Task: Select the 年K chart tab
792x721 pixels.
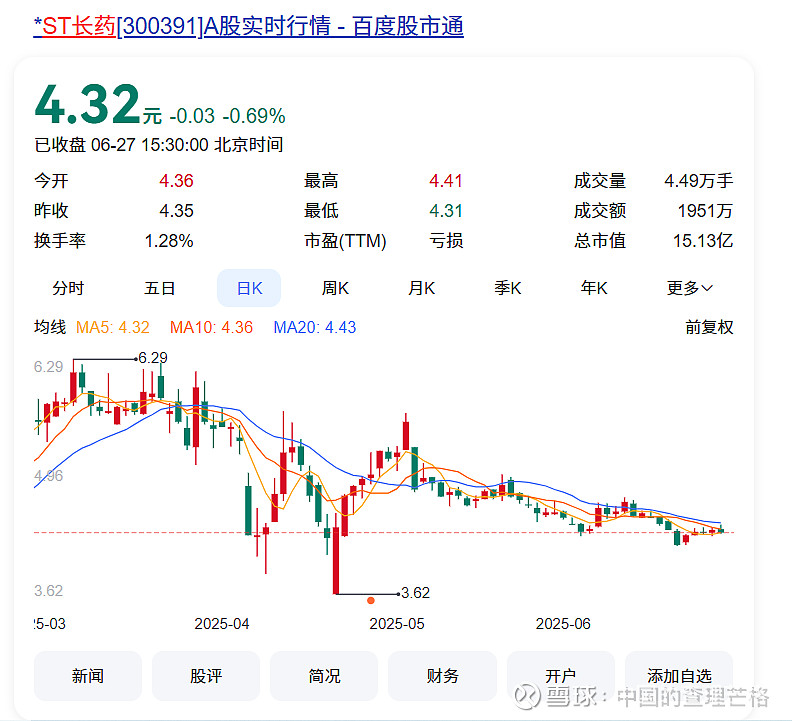Action: pos(594,288)
